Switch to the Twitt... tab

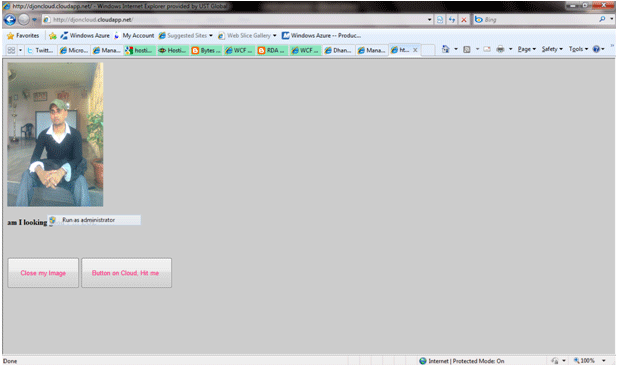(40, 50)
